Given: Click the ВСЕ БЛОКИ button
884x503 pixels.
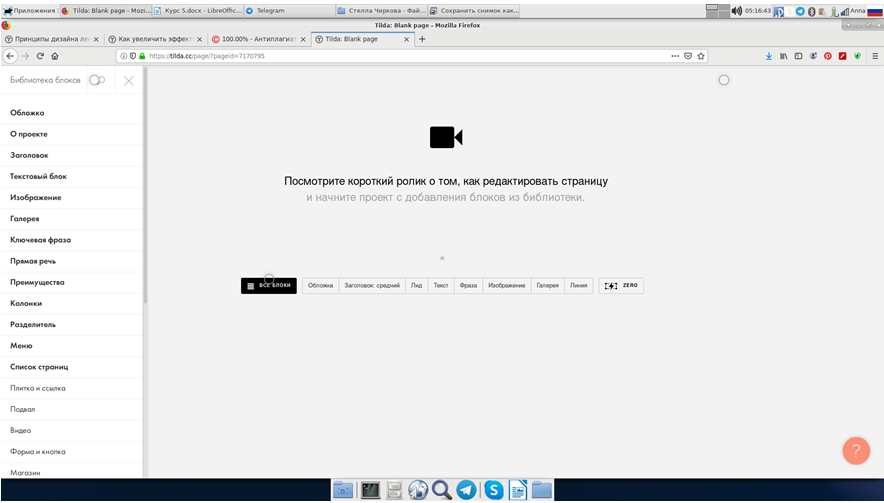Looking at the screenshot, I should point(269,286).
